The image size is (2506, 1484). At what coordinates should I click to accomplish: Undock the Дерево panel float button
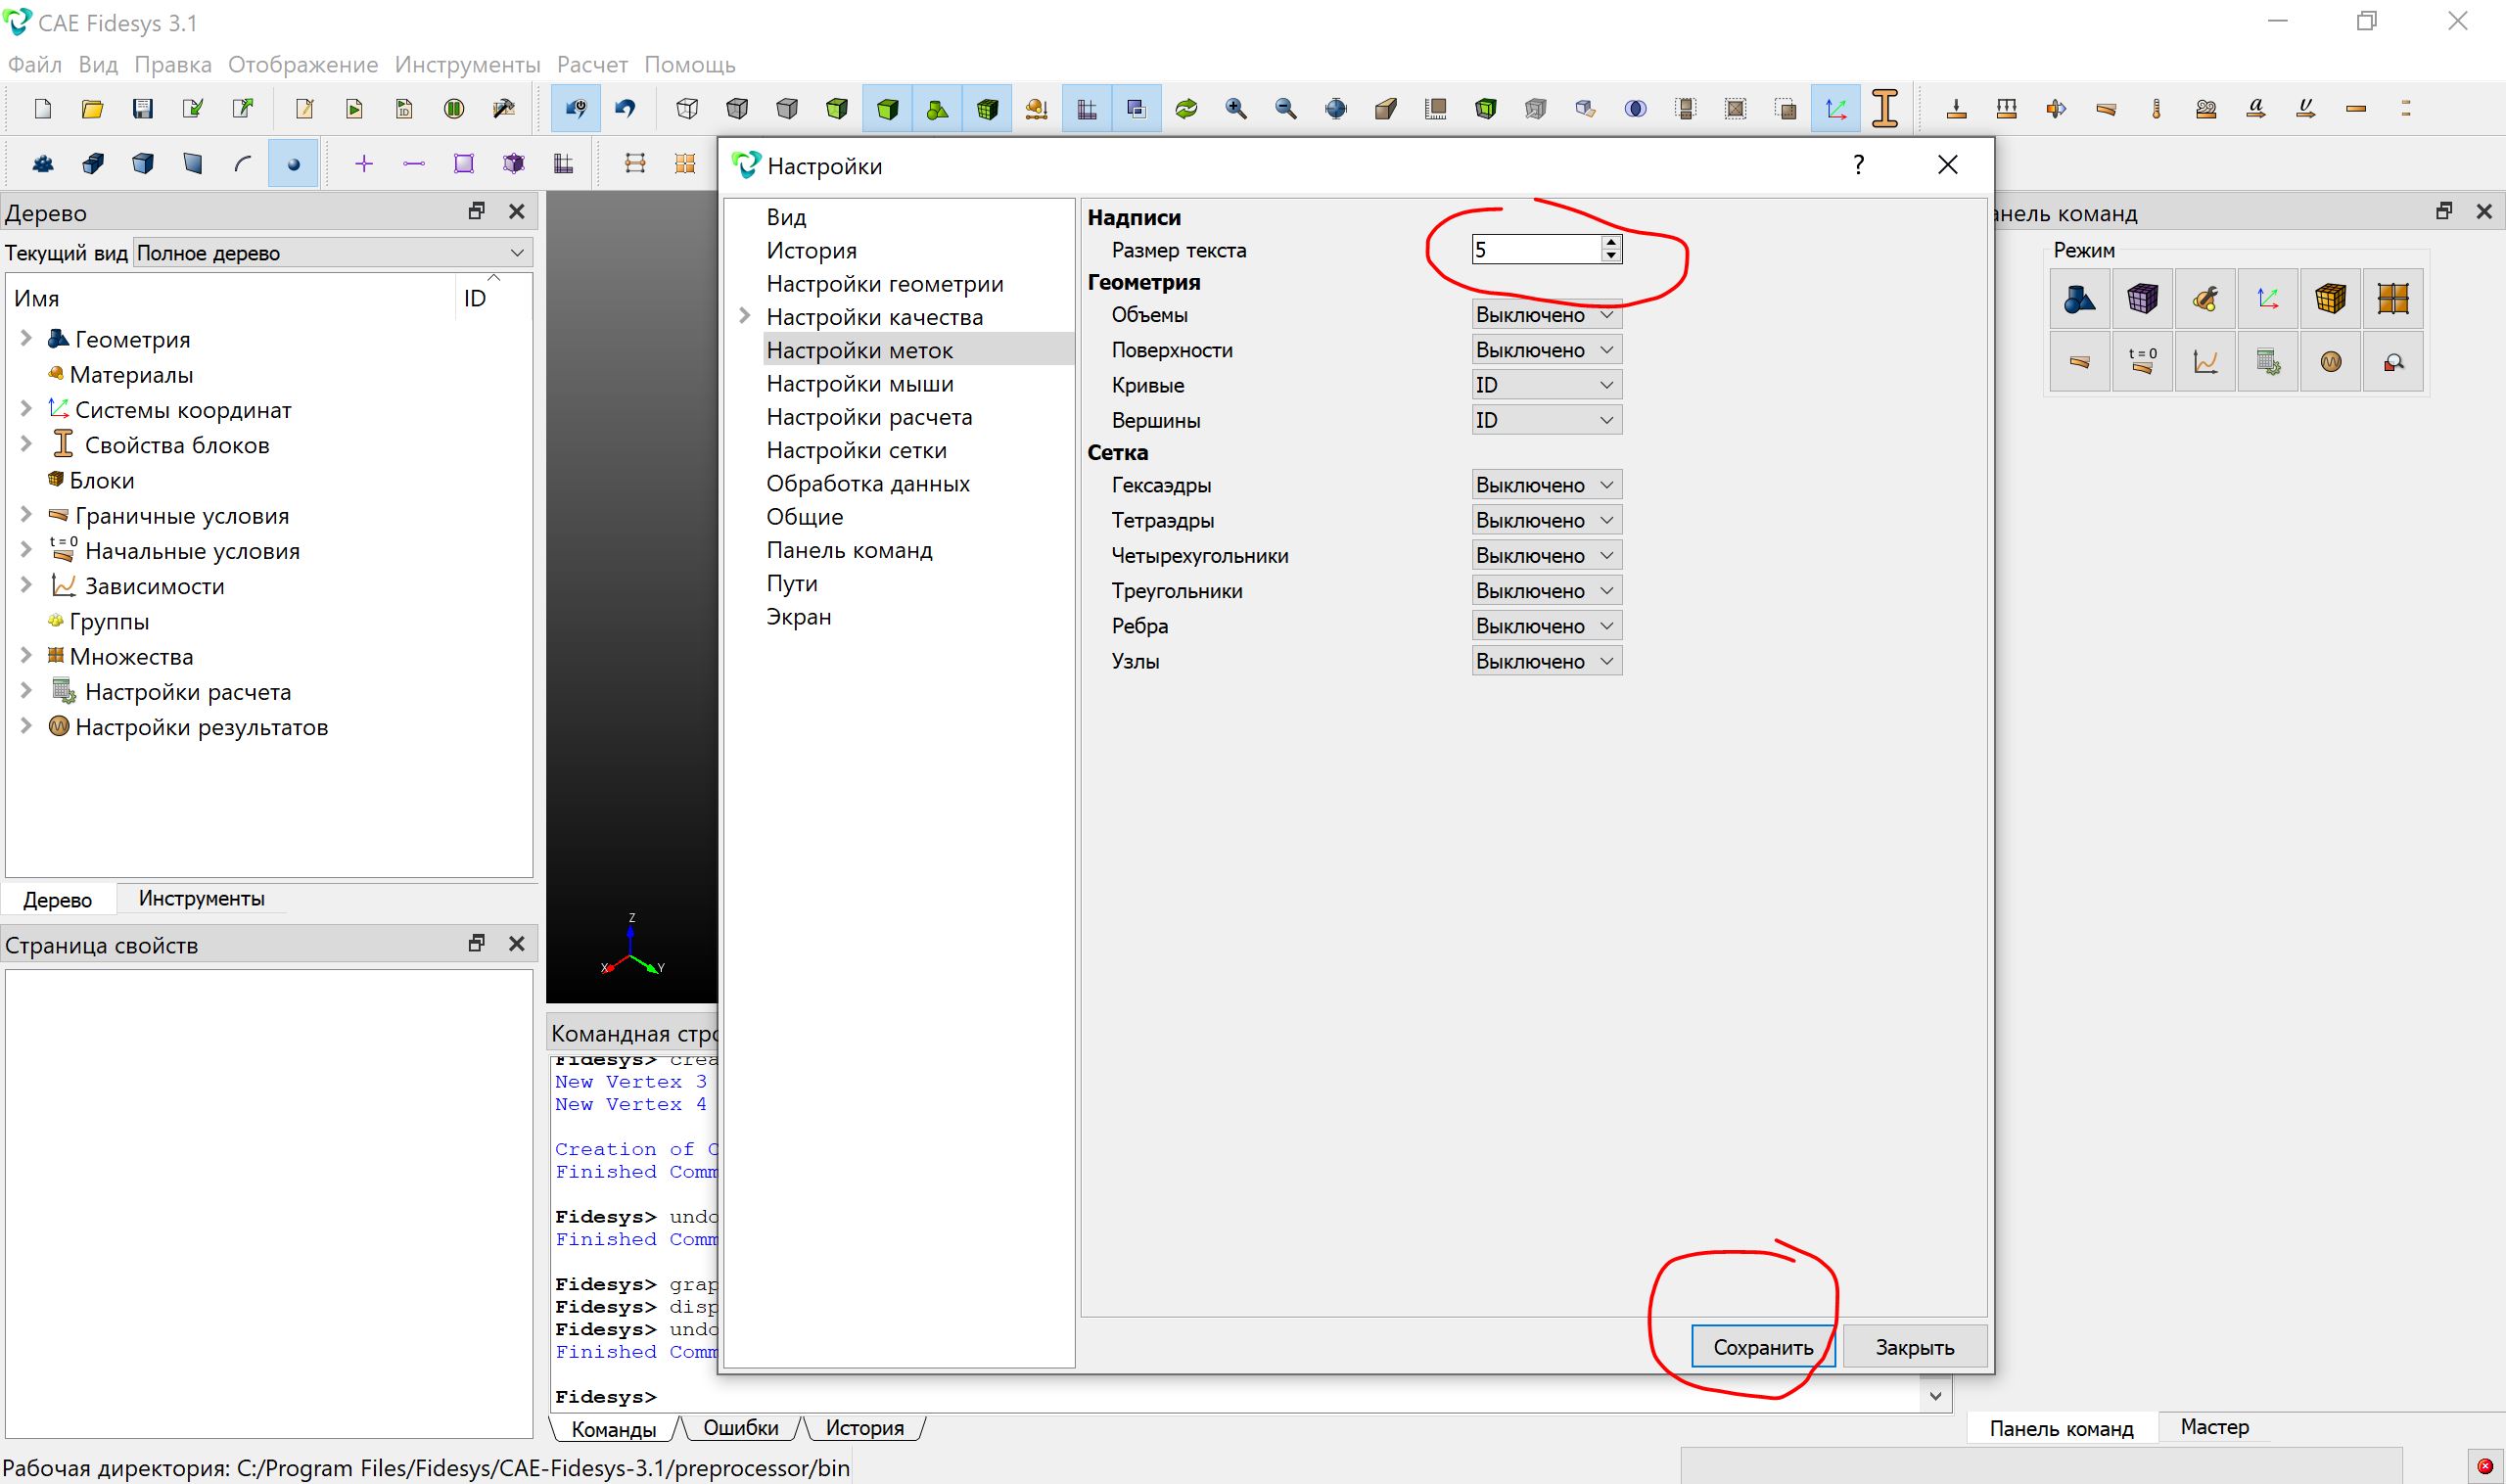coord(476,211)
